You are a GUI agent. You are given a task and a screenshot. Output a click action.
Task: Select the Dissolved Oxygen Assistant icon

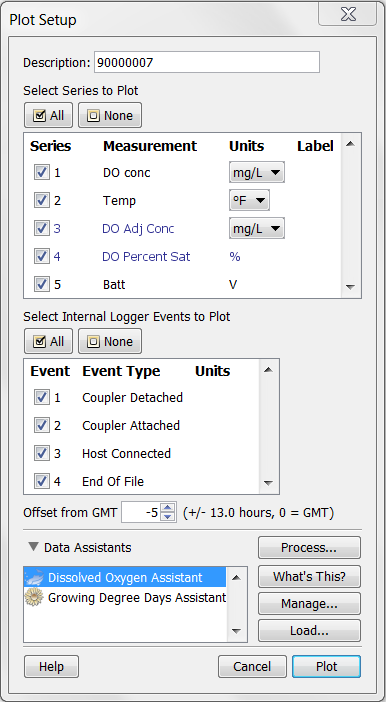35,577
